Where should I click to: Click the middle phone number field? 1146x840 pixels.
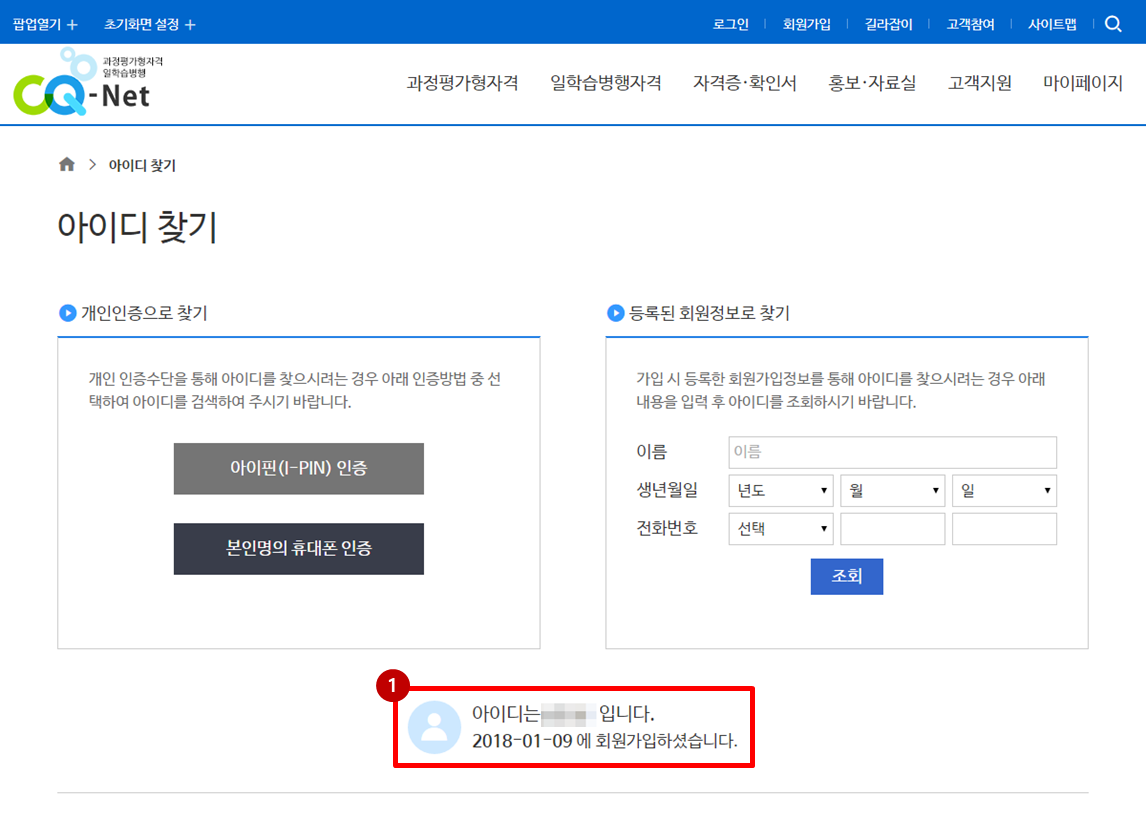point(893,529)
